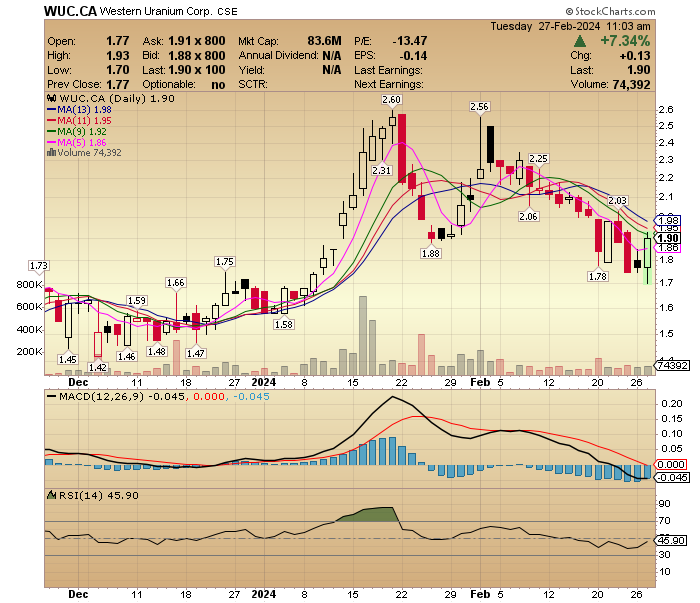Viewport: 700px width, 603px height.
Task: Click the CSE exchange label
Action: [x=227, y=12]
